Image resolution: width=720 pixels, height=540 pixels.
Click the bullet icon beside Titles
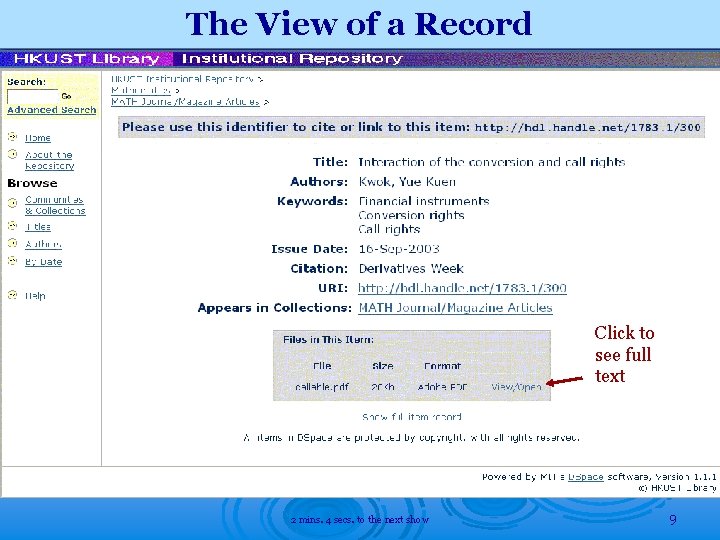[12, 225]
